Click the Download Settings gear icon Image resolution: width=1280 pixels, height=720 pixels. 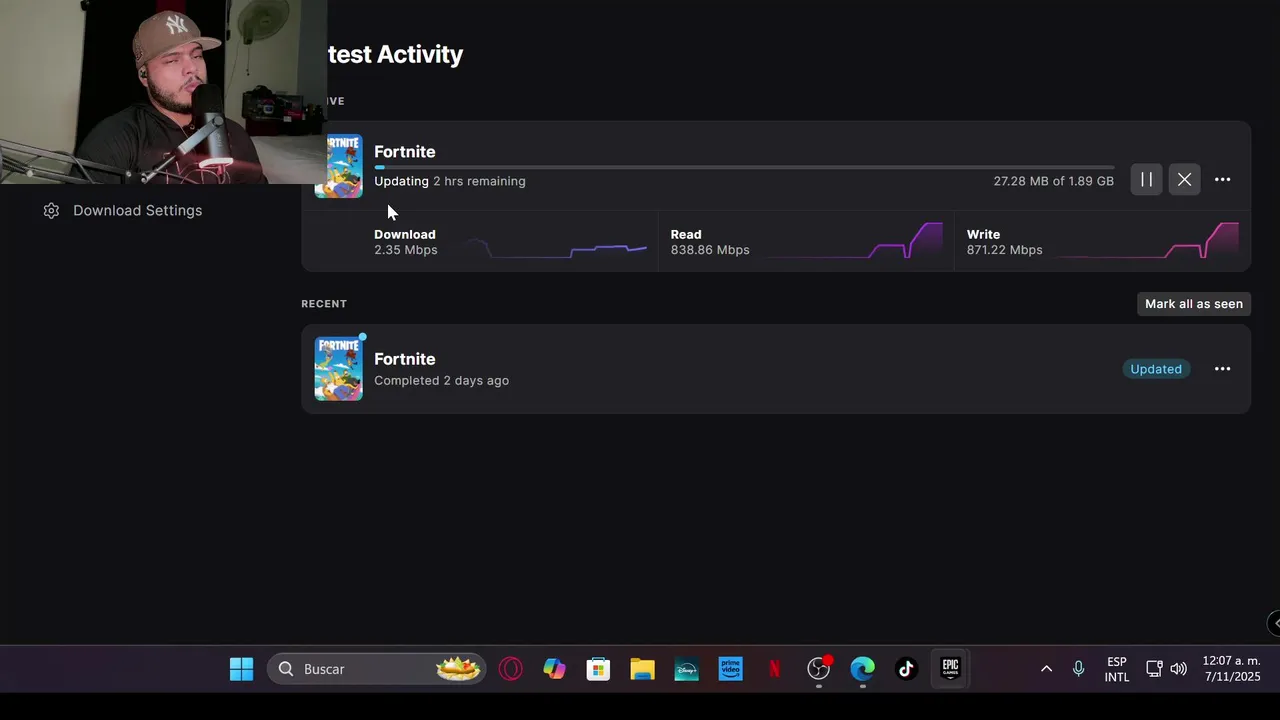coord(51,211)
